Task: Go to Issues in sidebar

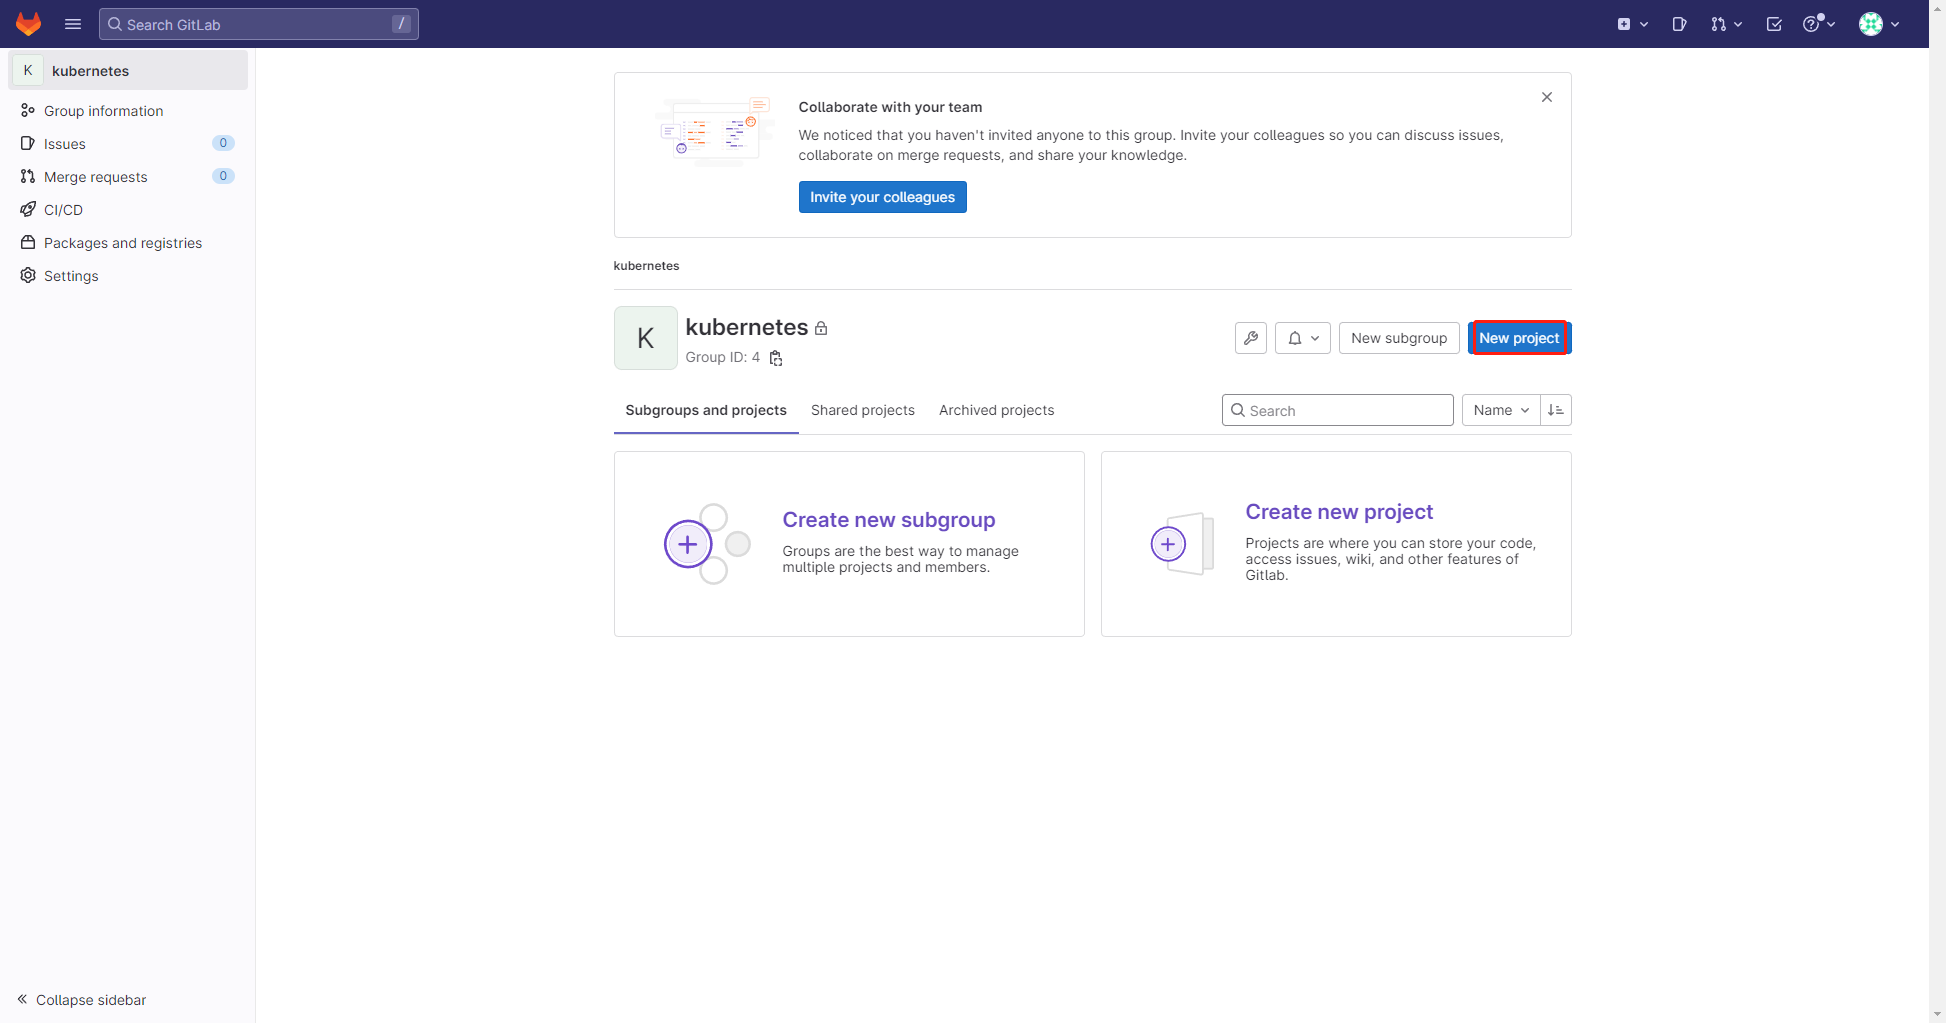Action: click(x=128, y=144)
